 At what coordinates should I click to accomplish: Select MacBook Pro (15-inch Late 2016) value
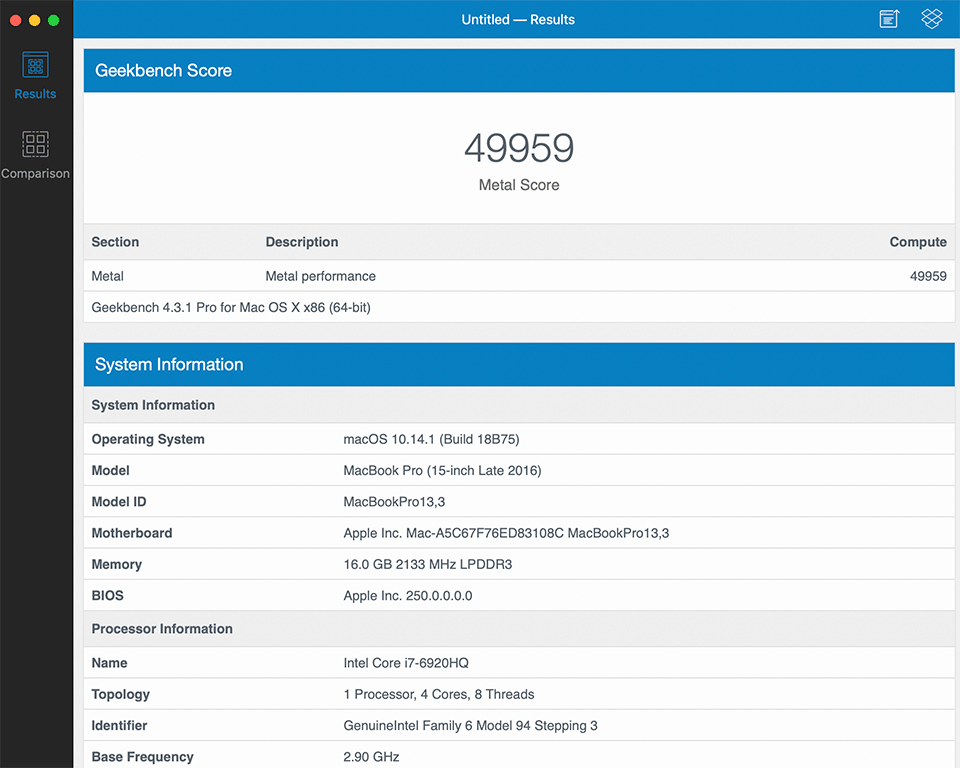tap(443, 470)
